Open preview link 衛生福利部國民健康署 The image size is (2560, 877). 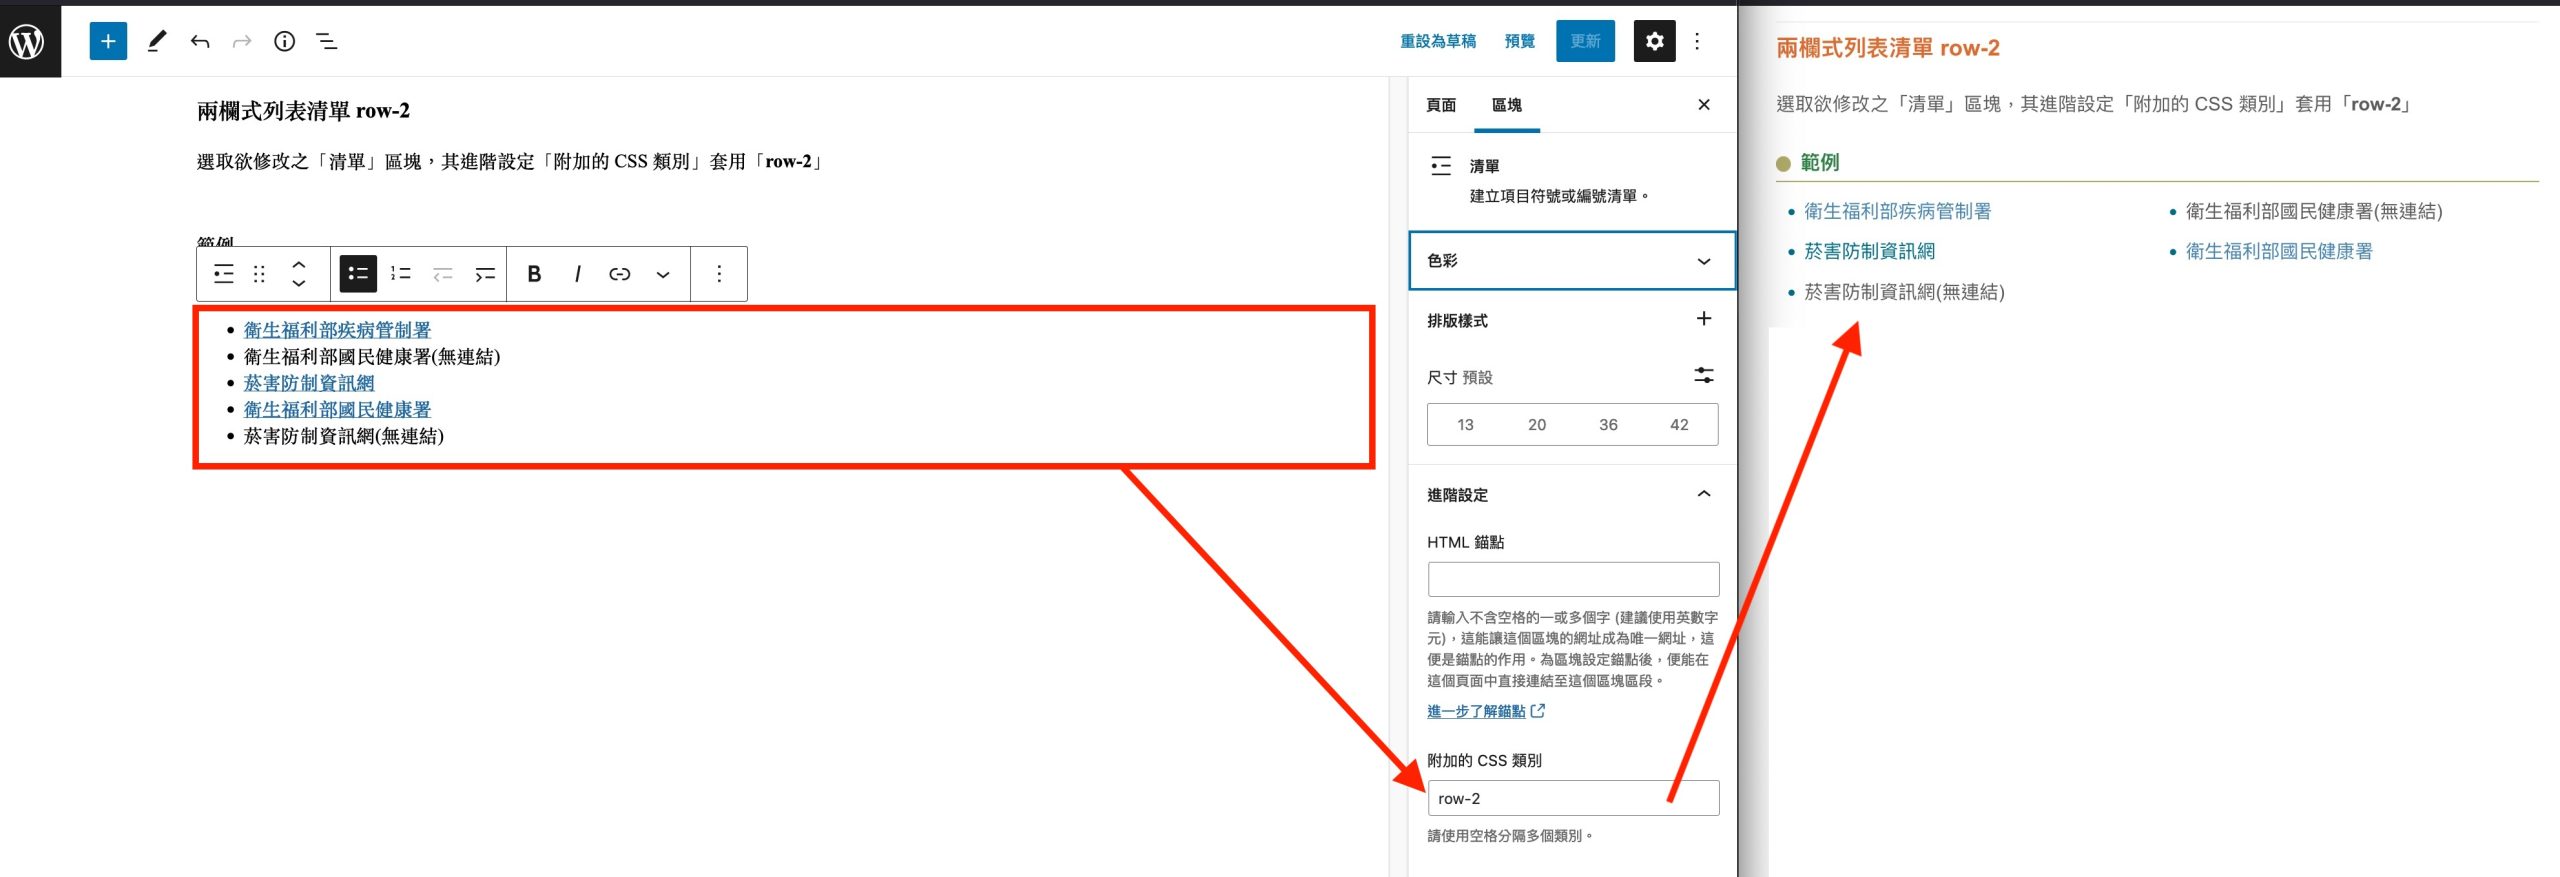coord(2279,251)
